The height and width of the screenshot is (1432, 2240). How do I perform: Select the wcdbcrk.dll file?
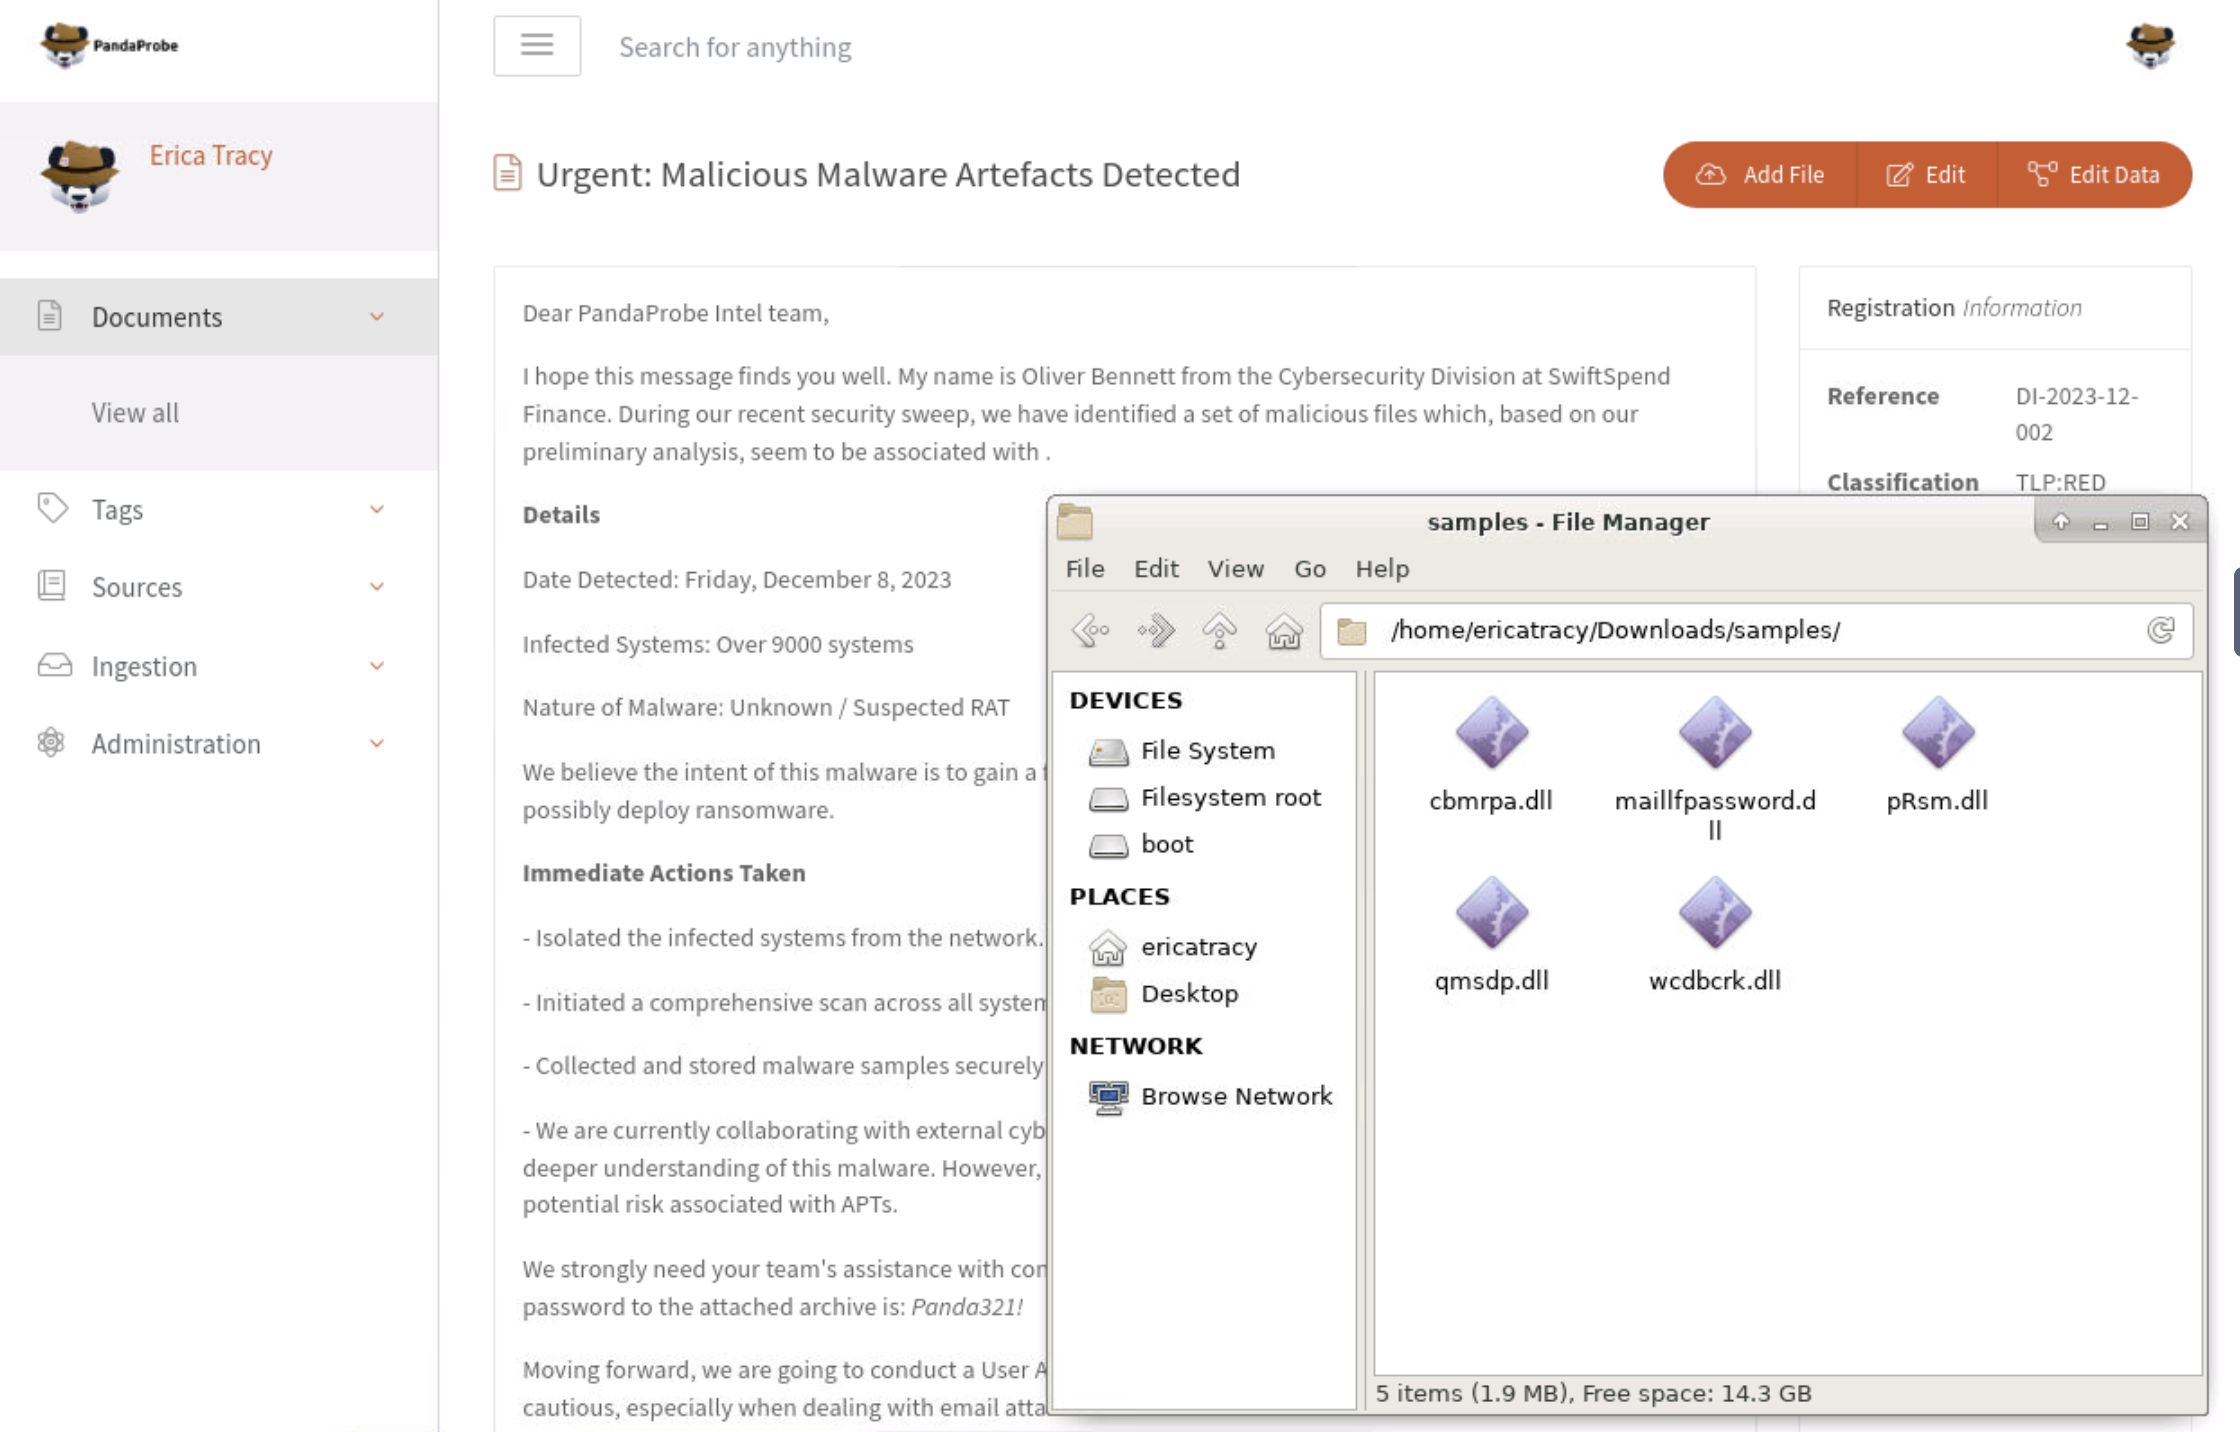tap(1715, 935)
